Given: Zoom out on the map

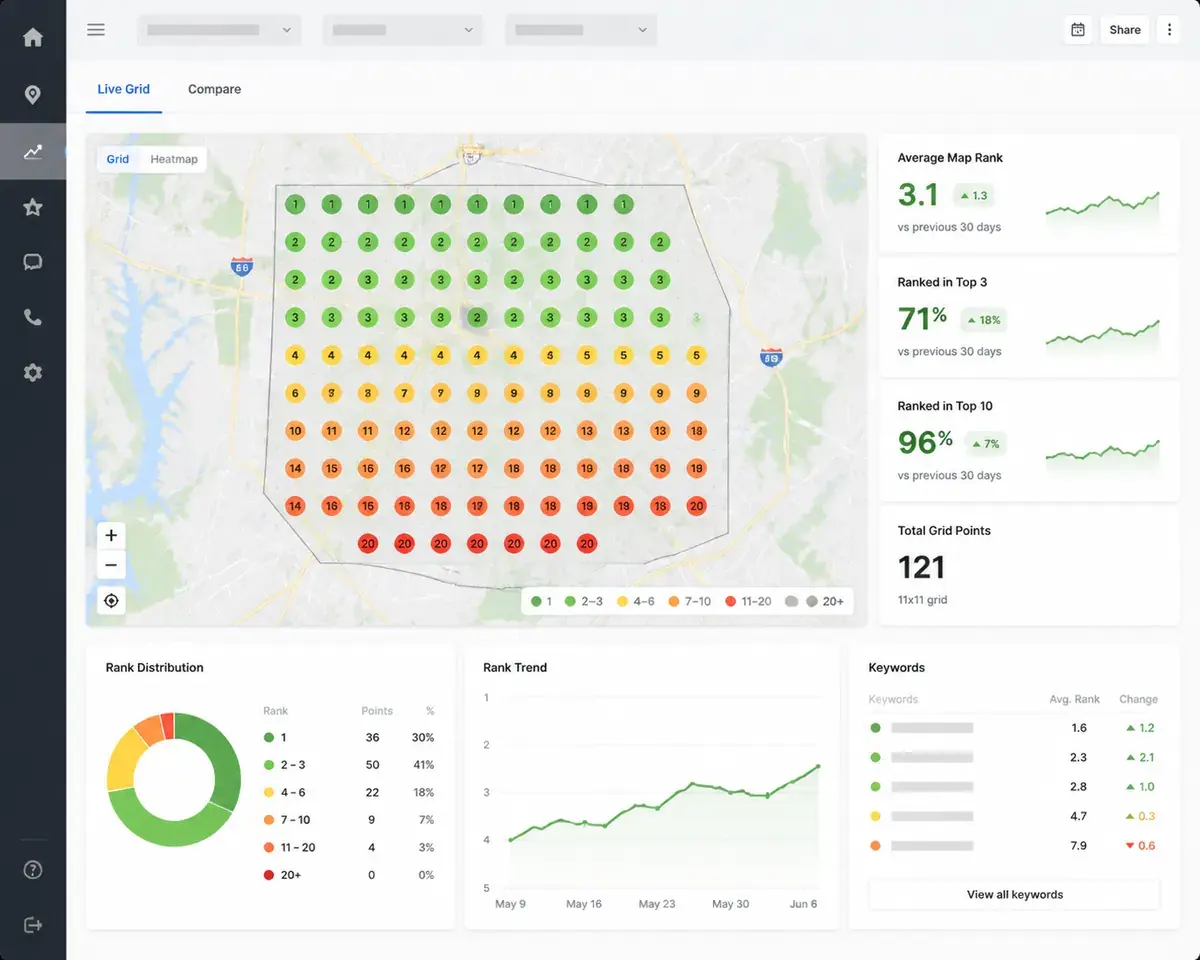Looking at the screenshot, I should point(111,565).
